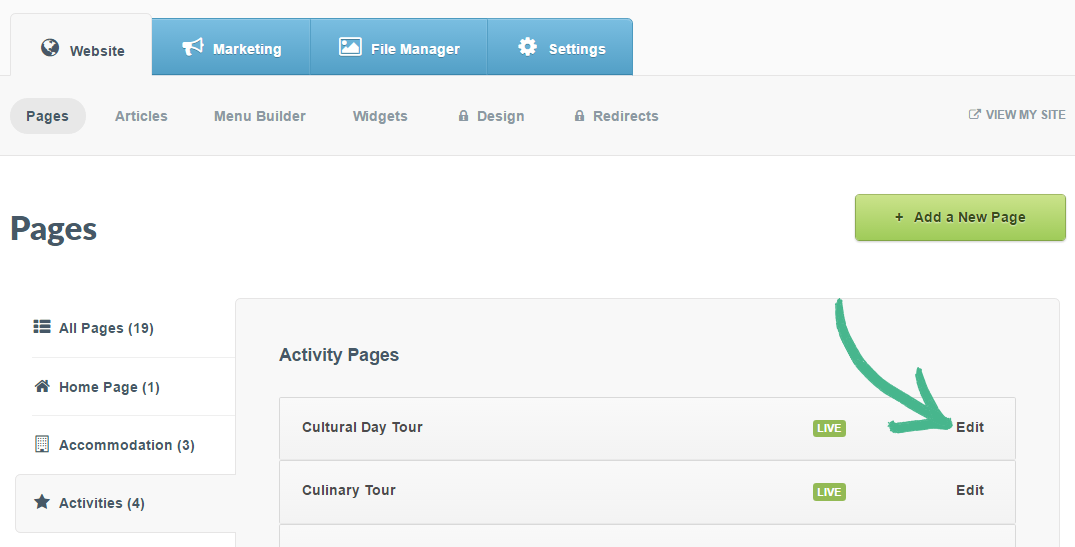Edit the Culinary Tour page
The height and width of the screenshot is (547, 1075).
(x=970, y=490)
